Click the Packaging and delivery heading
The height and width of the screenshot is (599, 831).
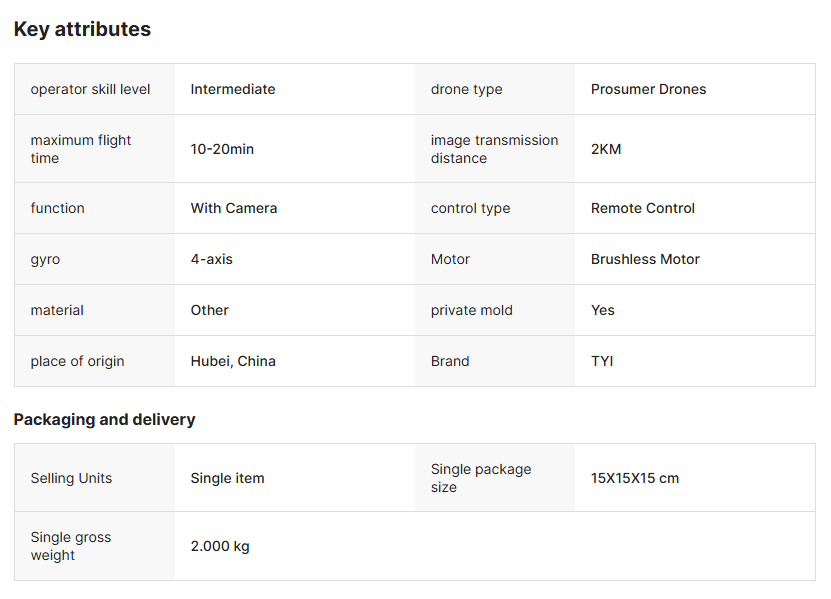coord(104,419)
